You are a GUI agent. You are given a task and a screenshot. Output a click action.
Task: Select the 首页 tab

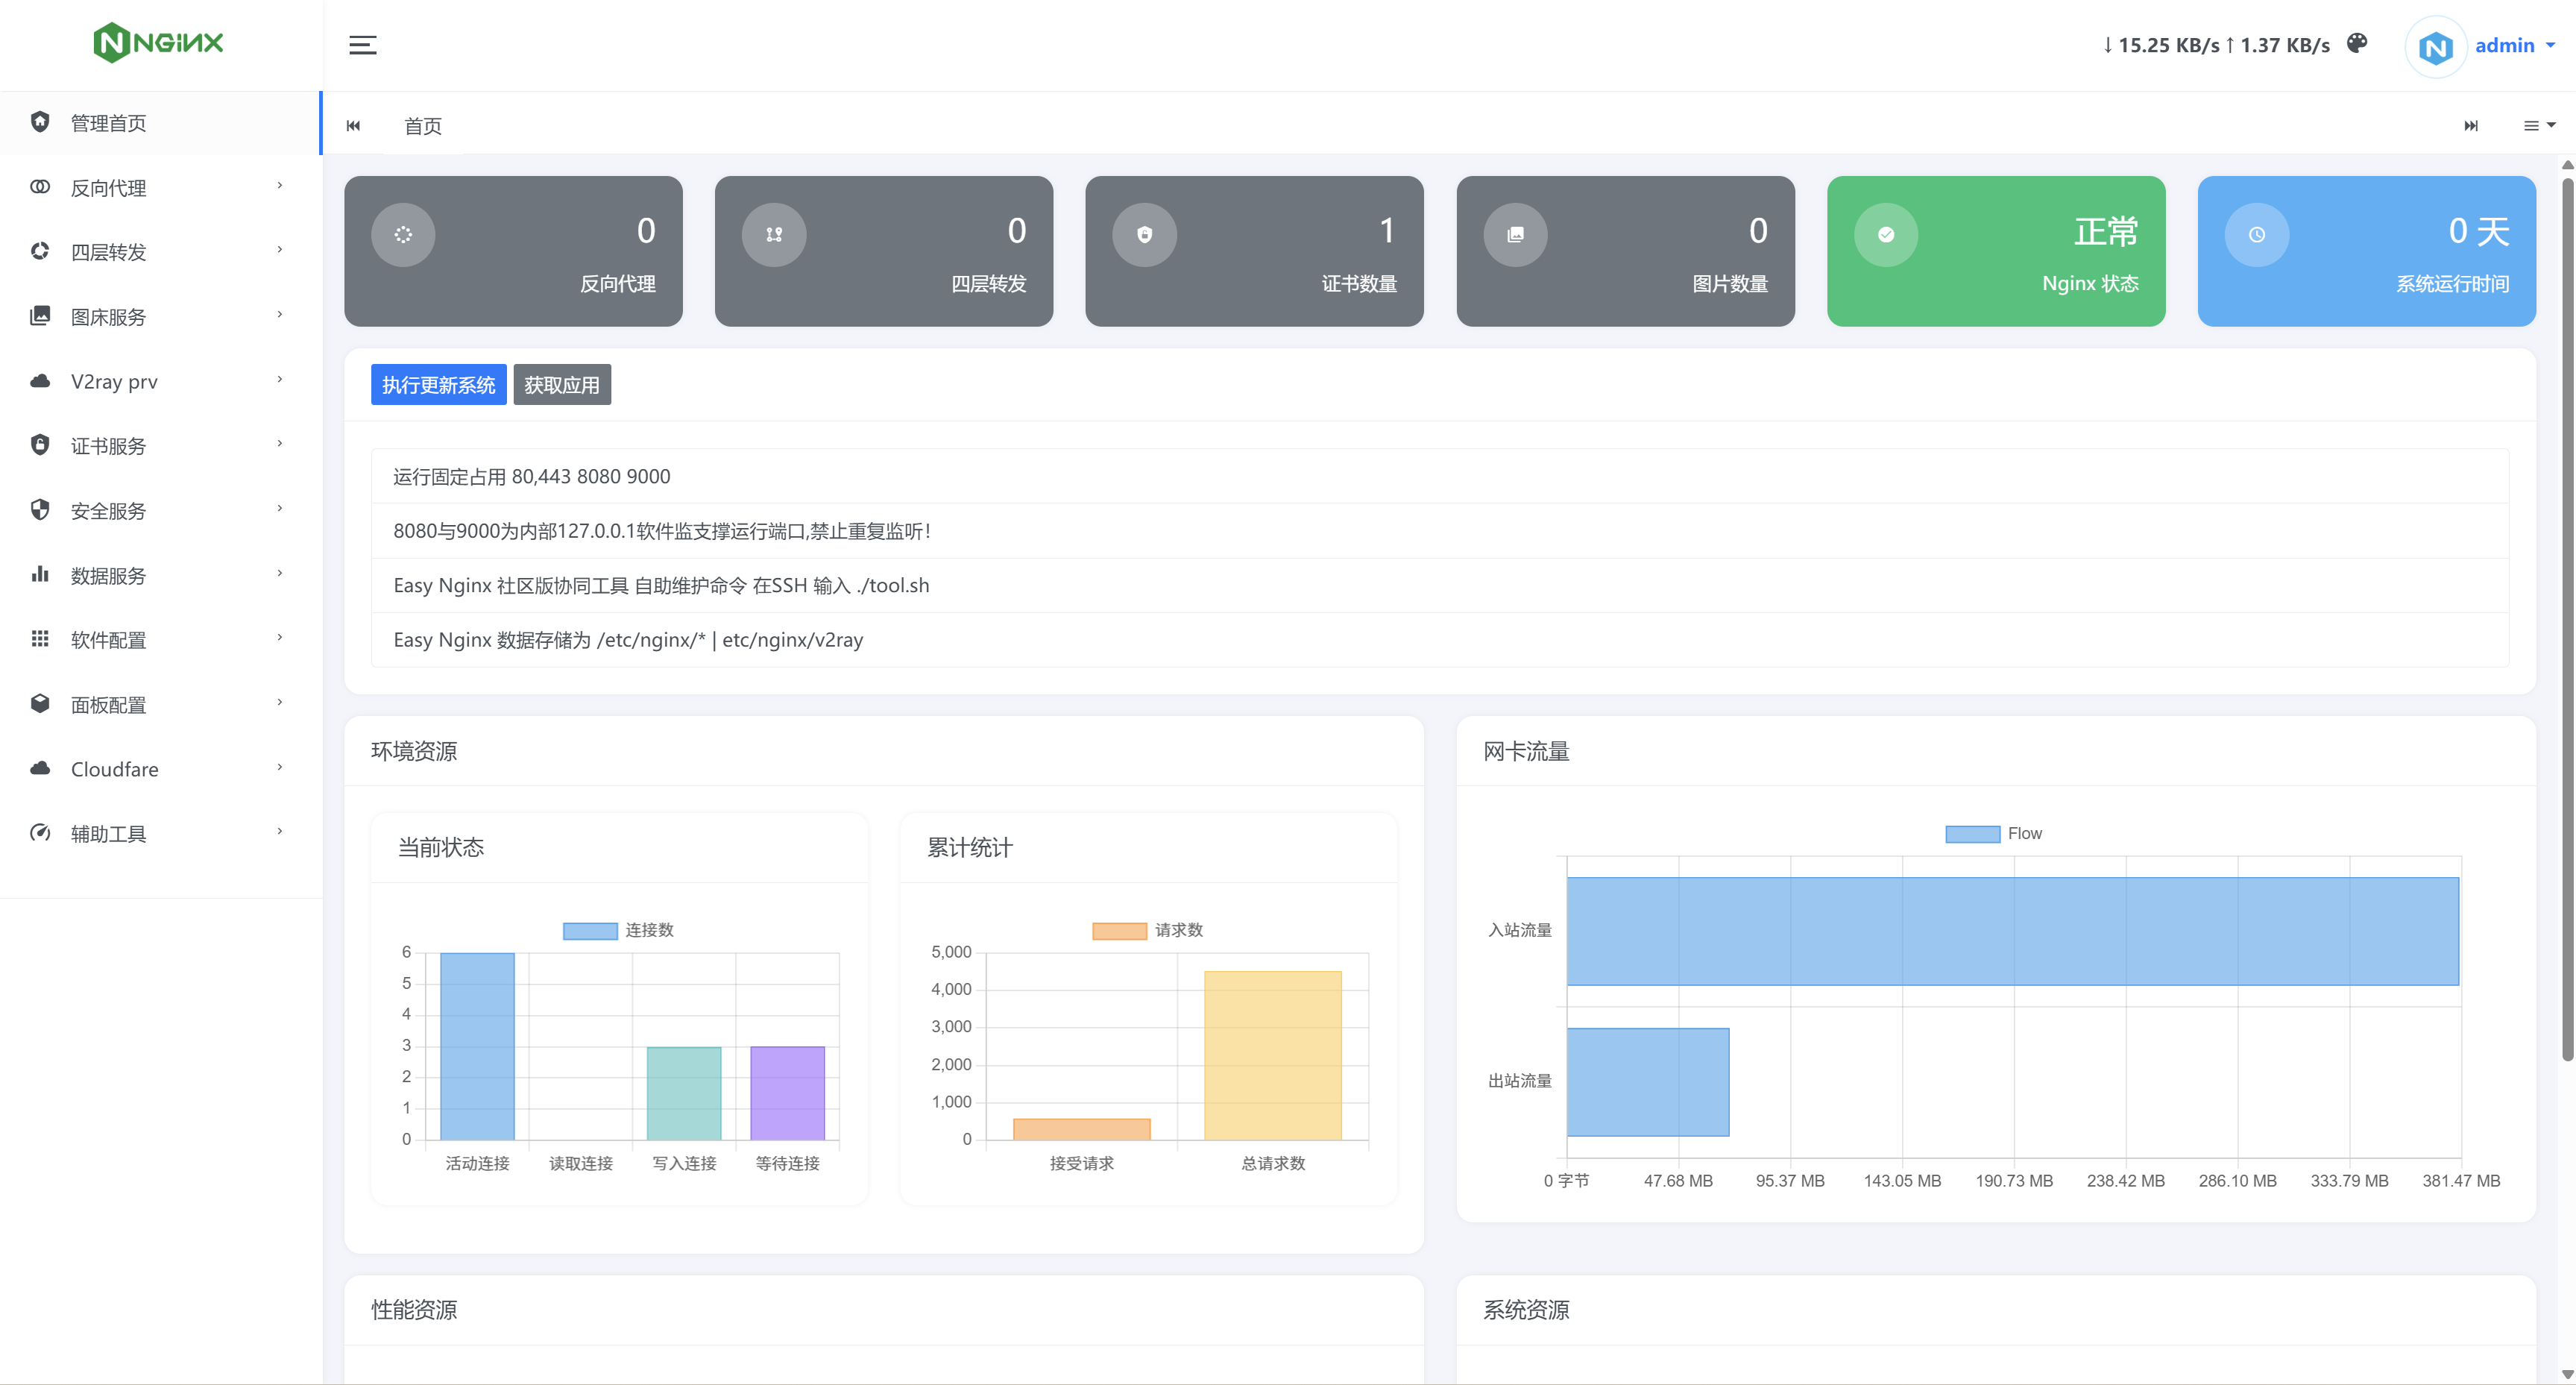coord(423,126)
